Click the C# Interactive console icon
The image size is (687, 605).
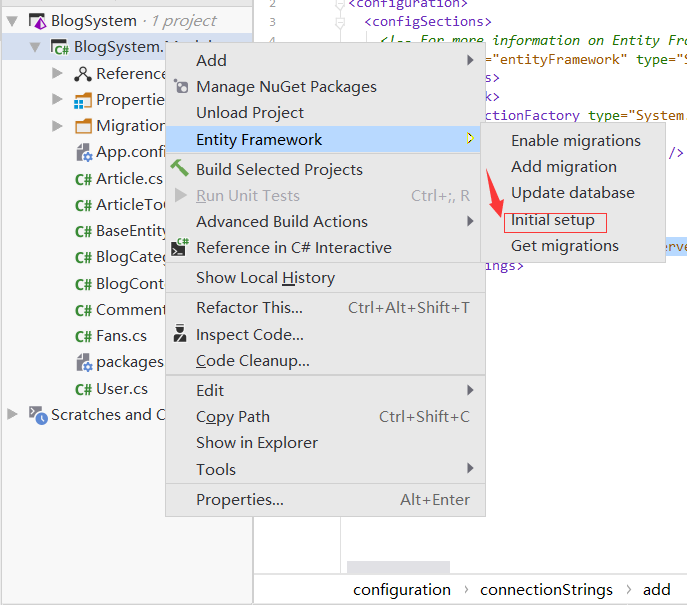click(180, 247)
